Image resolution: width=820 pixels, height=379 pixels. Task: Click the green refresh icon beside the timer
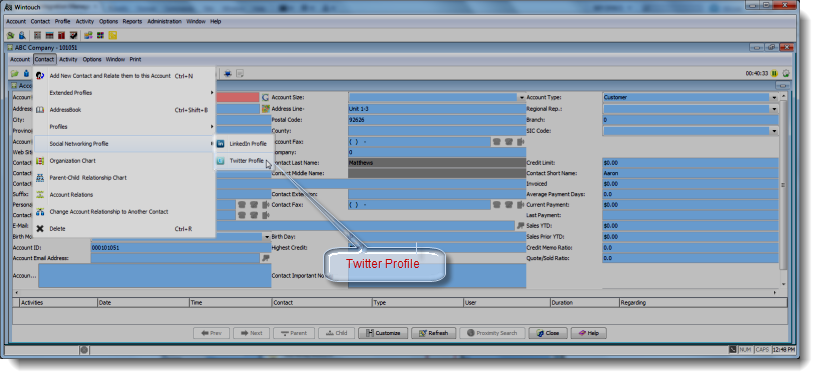[785, 74]
